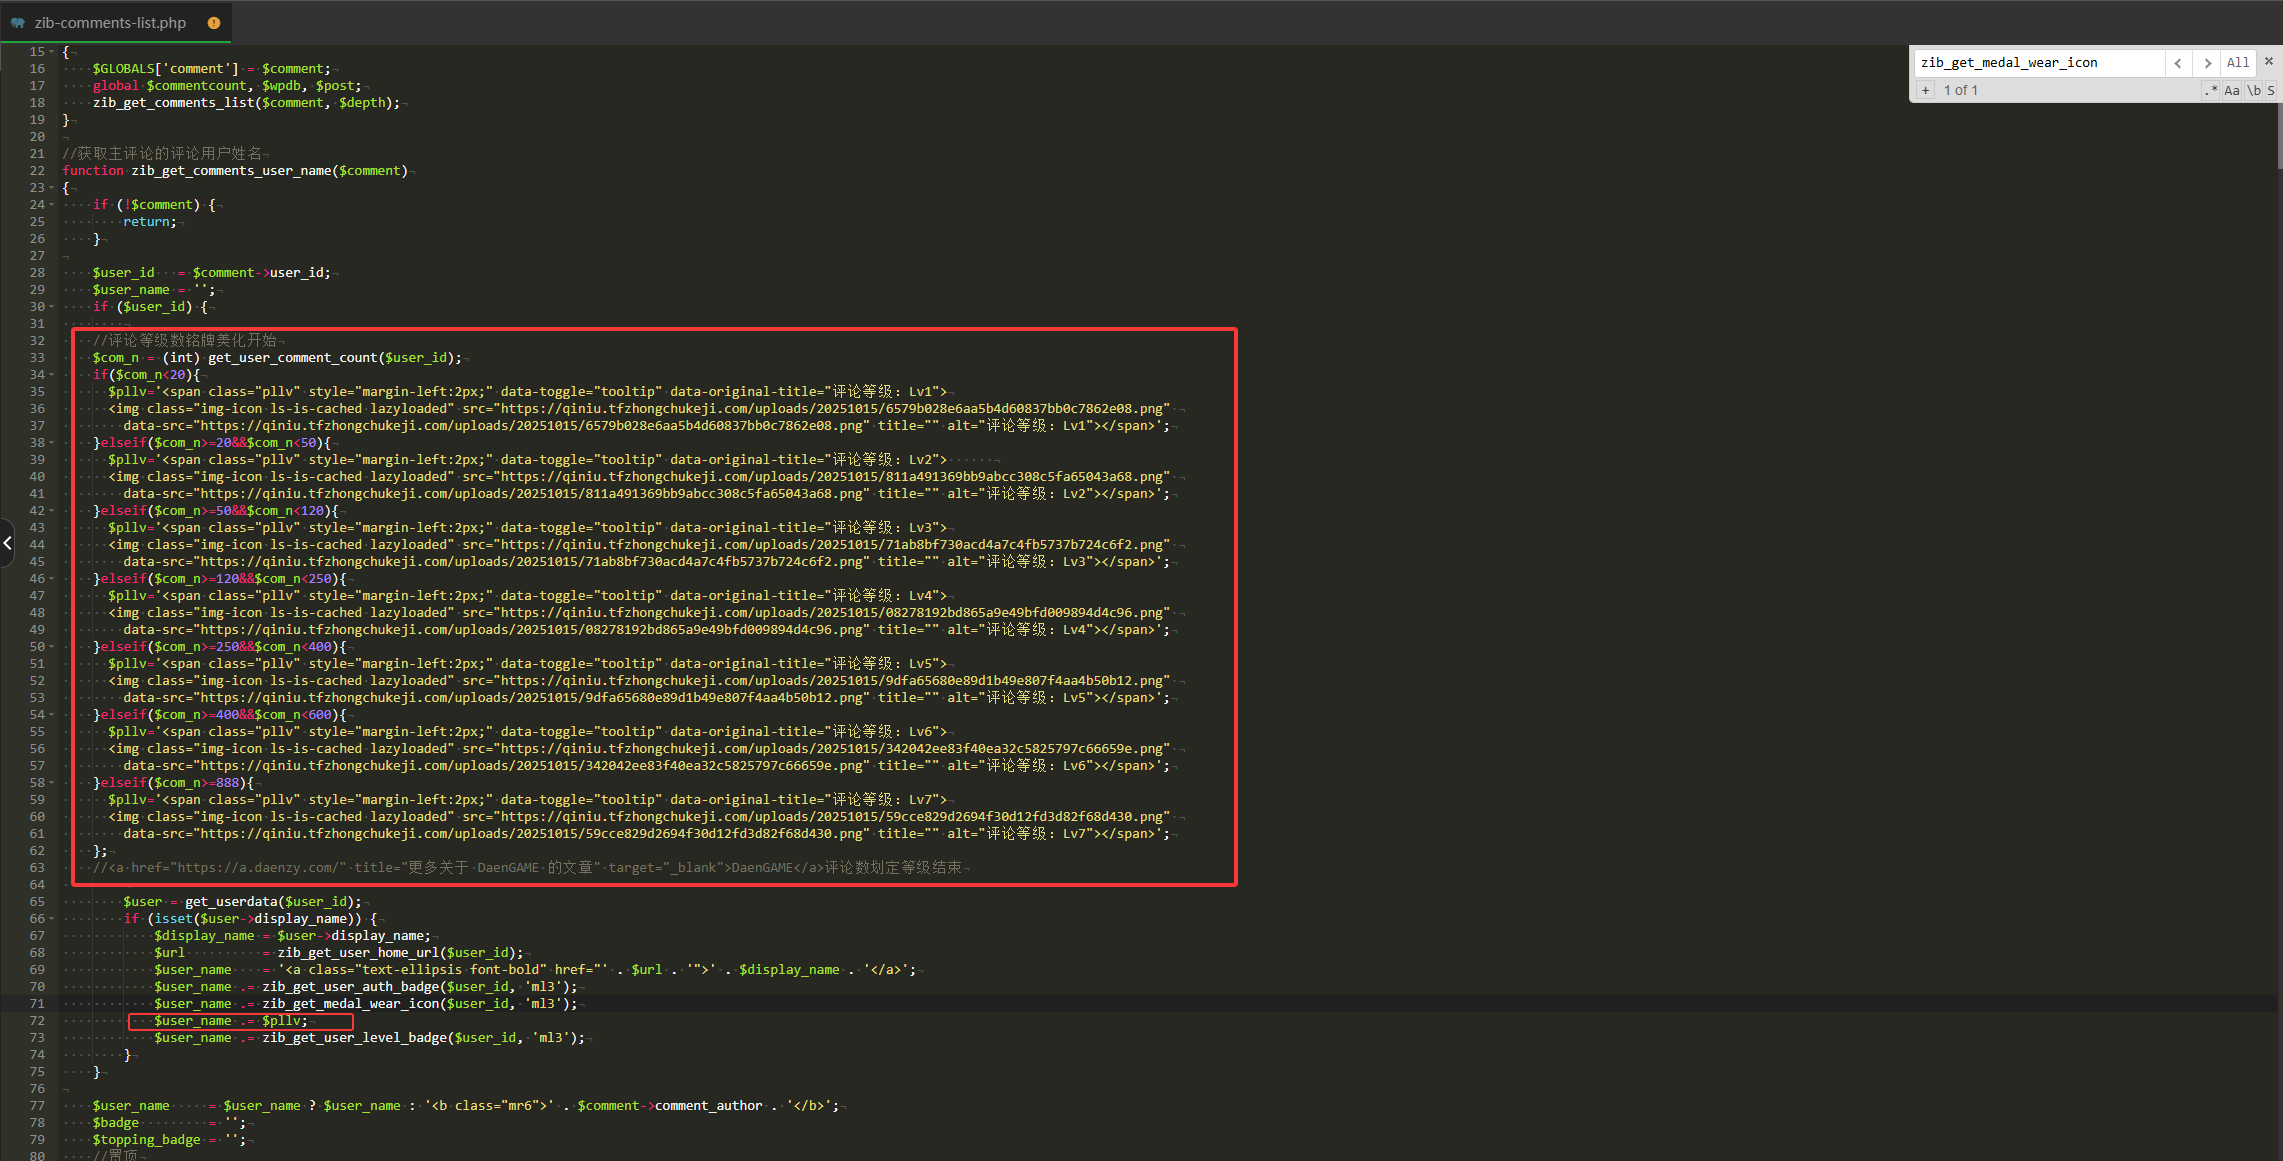Screen dimensions: 2283x1161
Task: Click line number 72 in gutter
Action: (37, 1021)
